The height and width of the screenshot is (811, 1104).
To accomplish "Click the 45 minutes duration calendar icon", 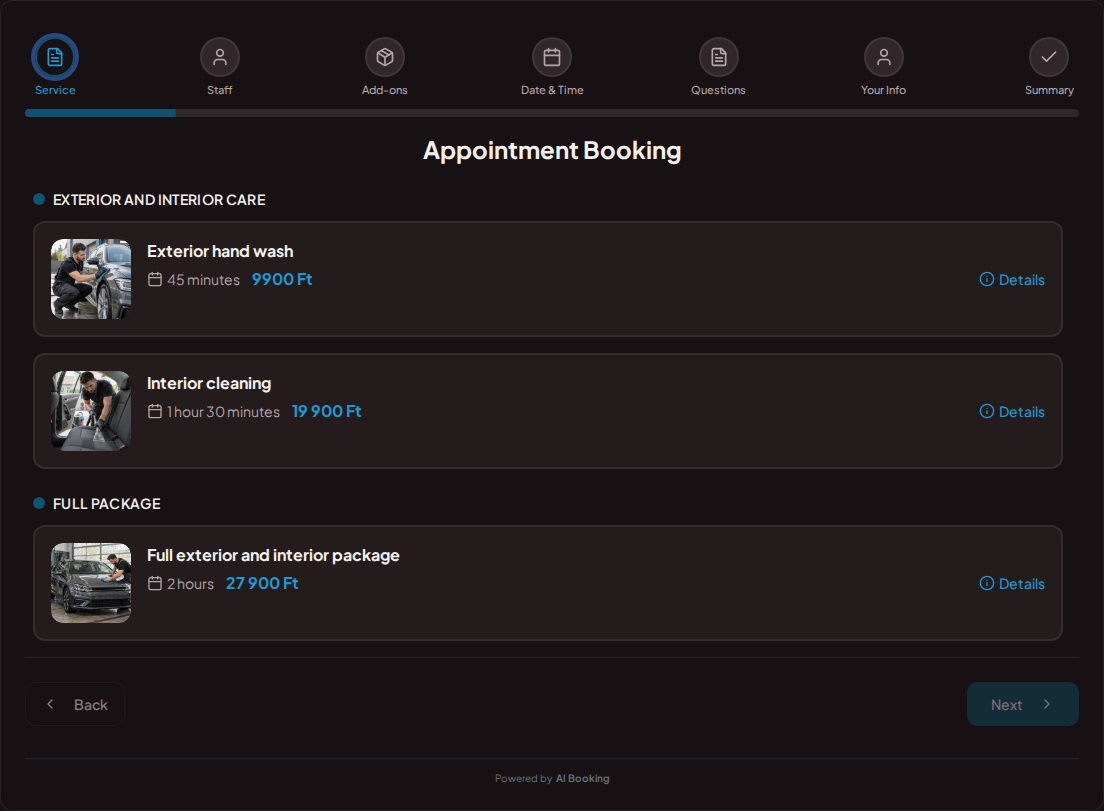I will tap(155, 279).
